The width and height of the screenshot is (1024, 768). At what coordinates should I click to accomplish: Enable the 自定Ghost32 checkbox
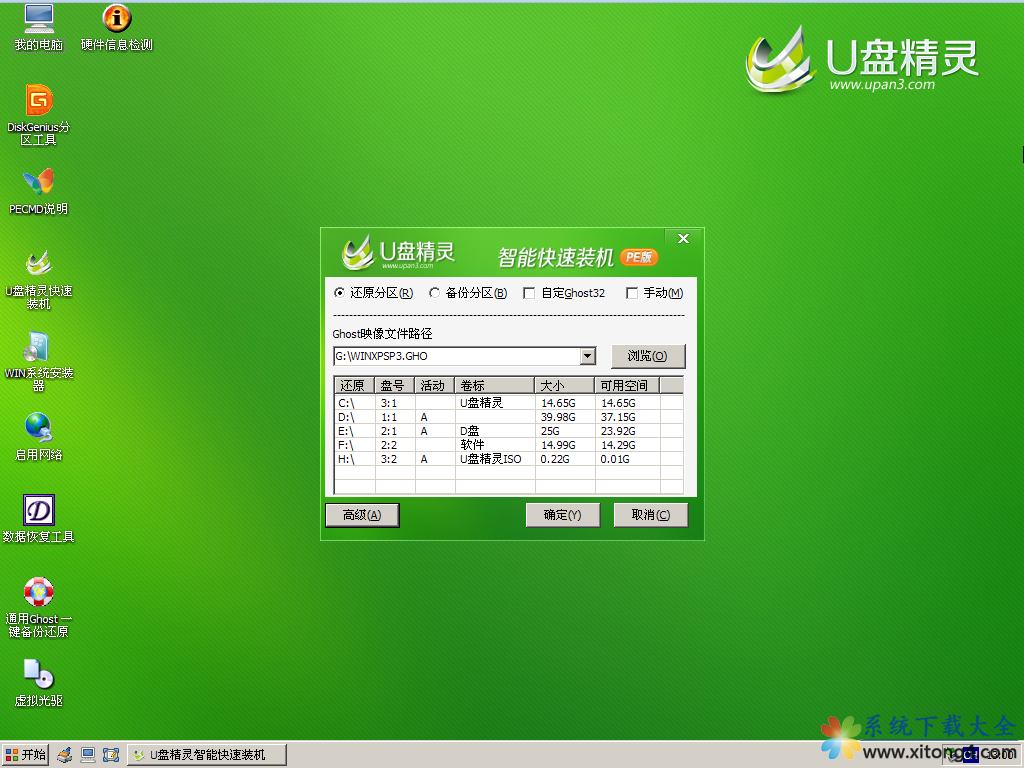click(564, 293)
